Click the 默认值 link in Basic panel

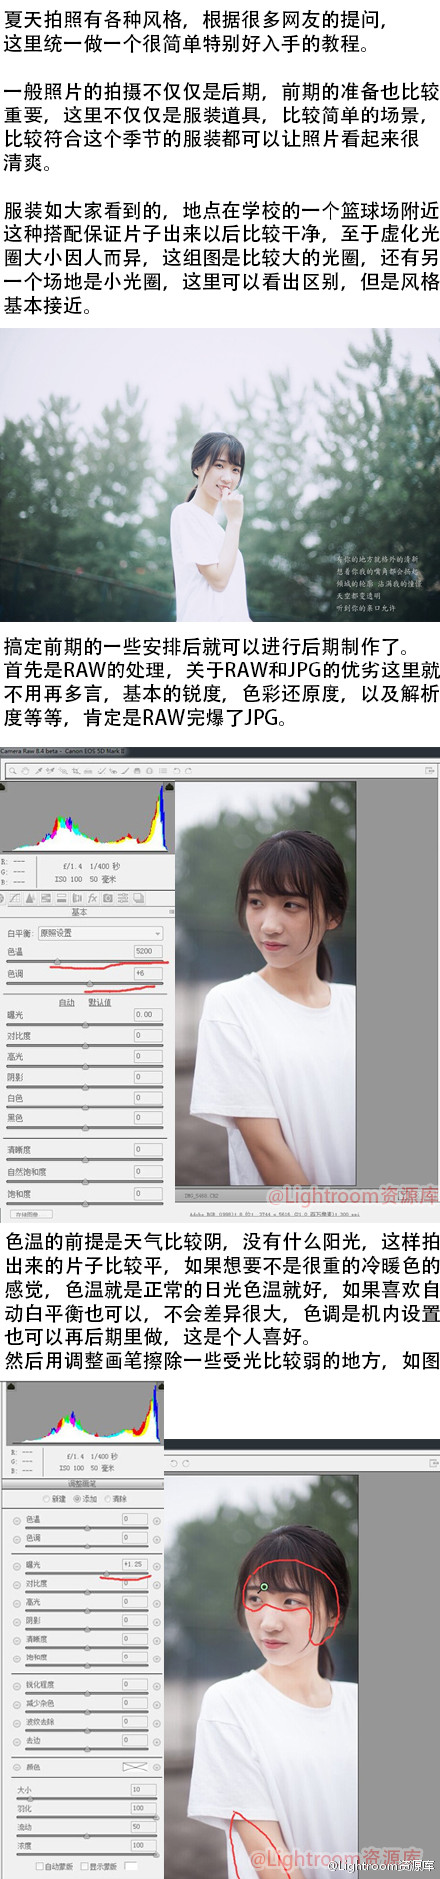99,1002
